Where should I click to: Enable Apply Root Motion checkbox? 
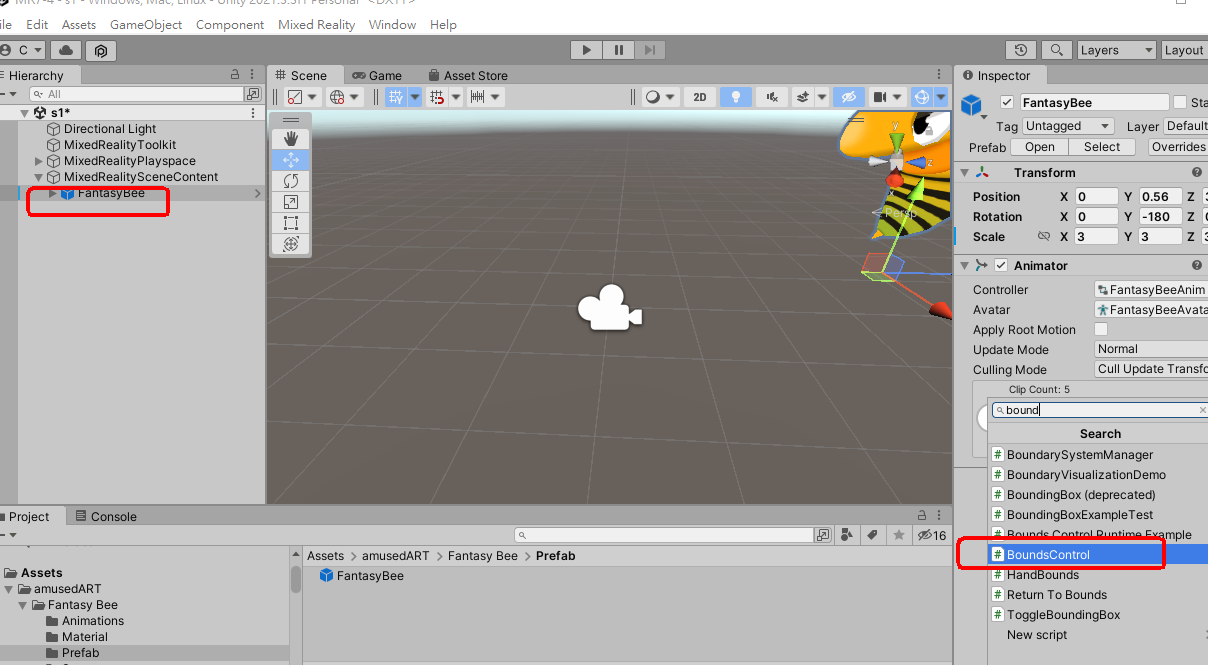[1101, 329]
